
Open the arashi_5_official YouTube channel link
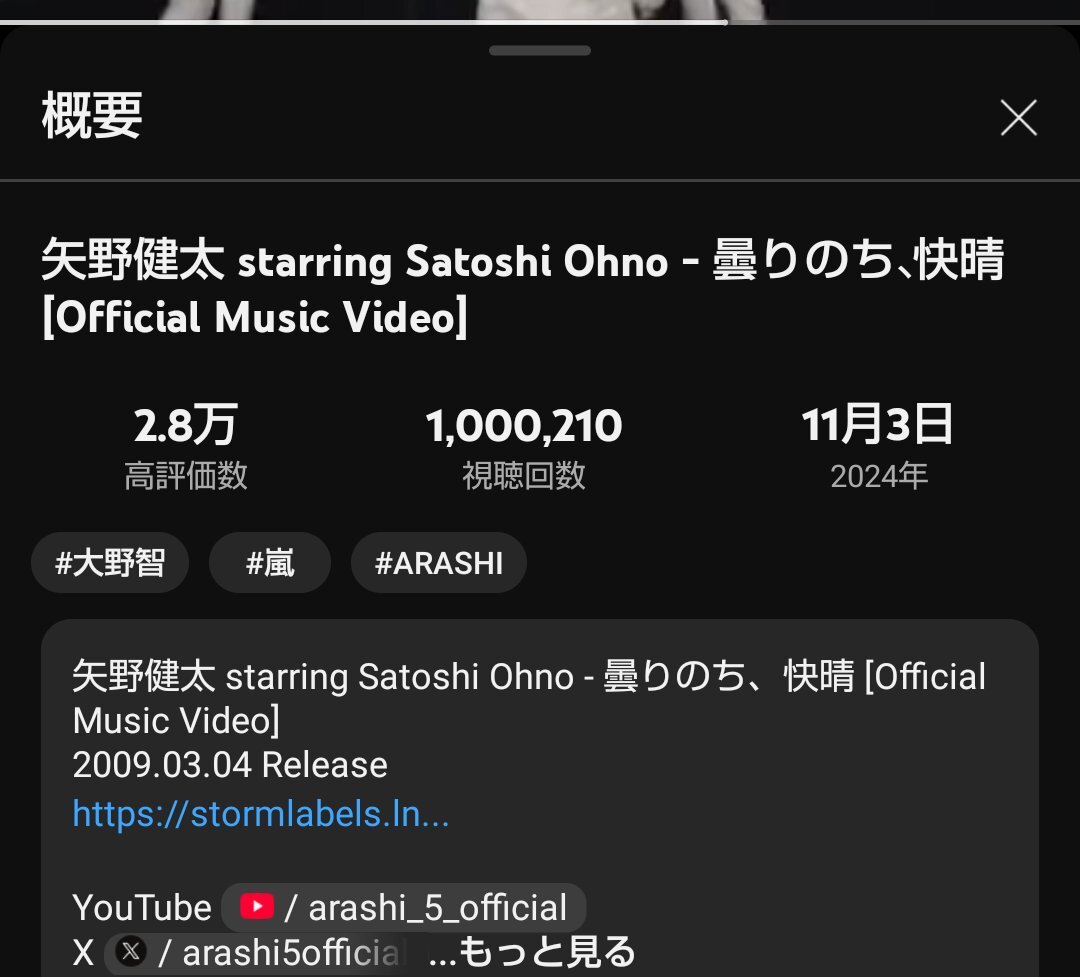404,907
